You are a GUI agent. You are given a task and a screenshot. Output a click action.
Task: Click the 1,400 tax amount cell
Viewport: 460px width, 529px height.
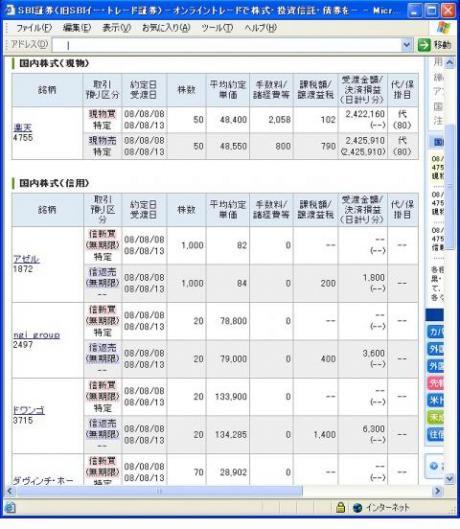tap(315, 435)
